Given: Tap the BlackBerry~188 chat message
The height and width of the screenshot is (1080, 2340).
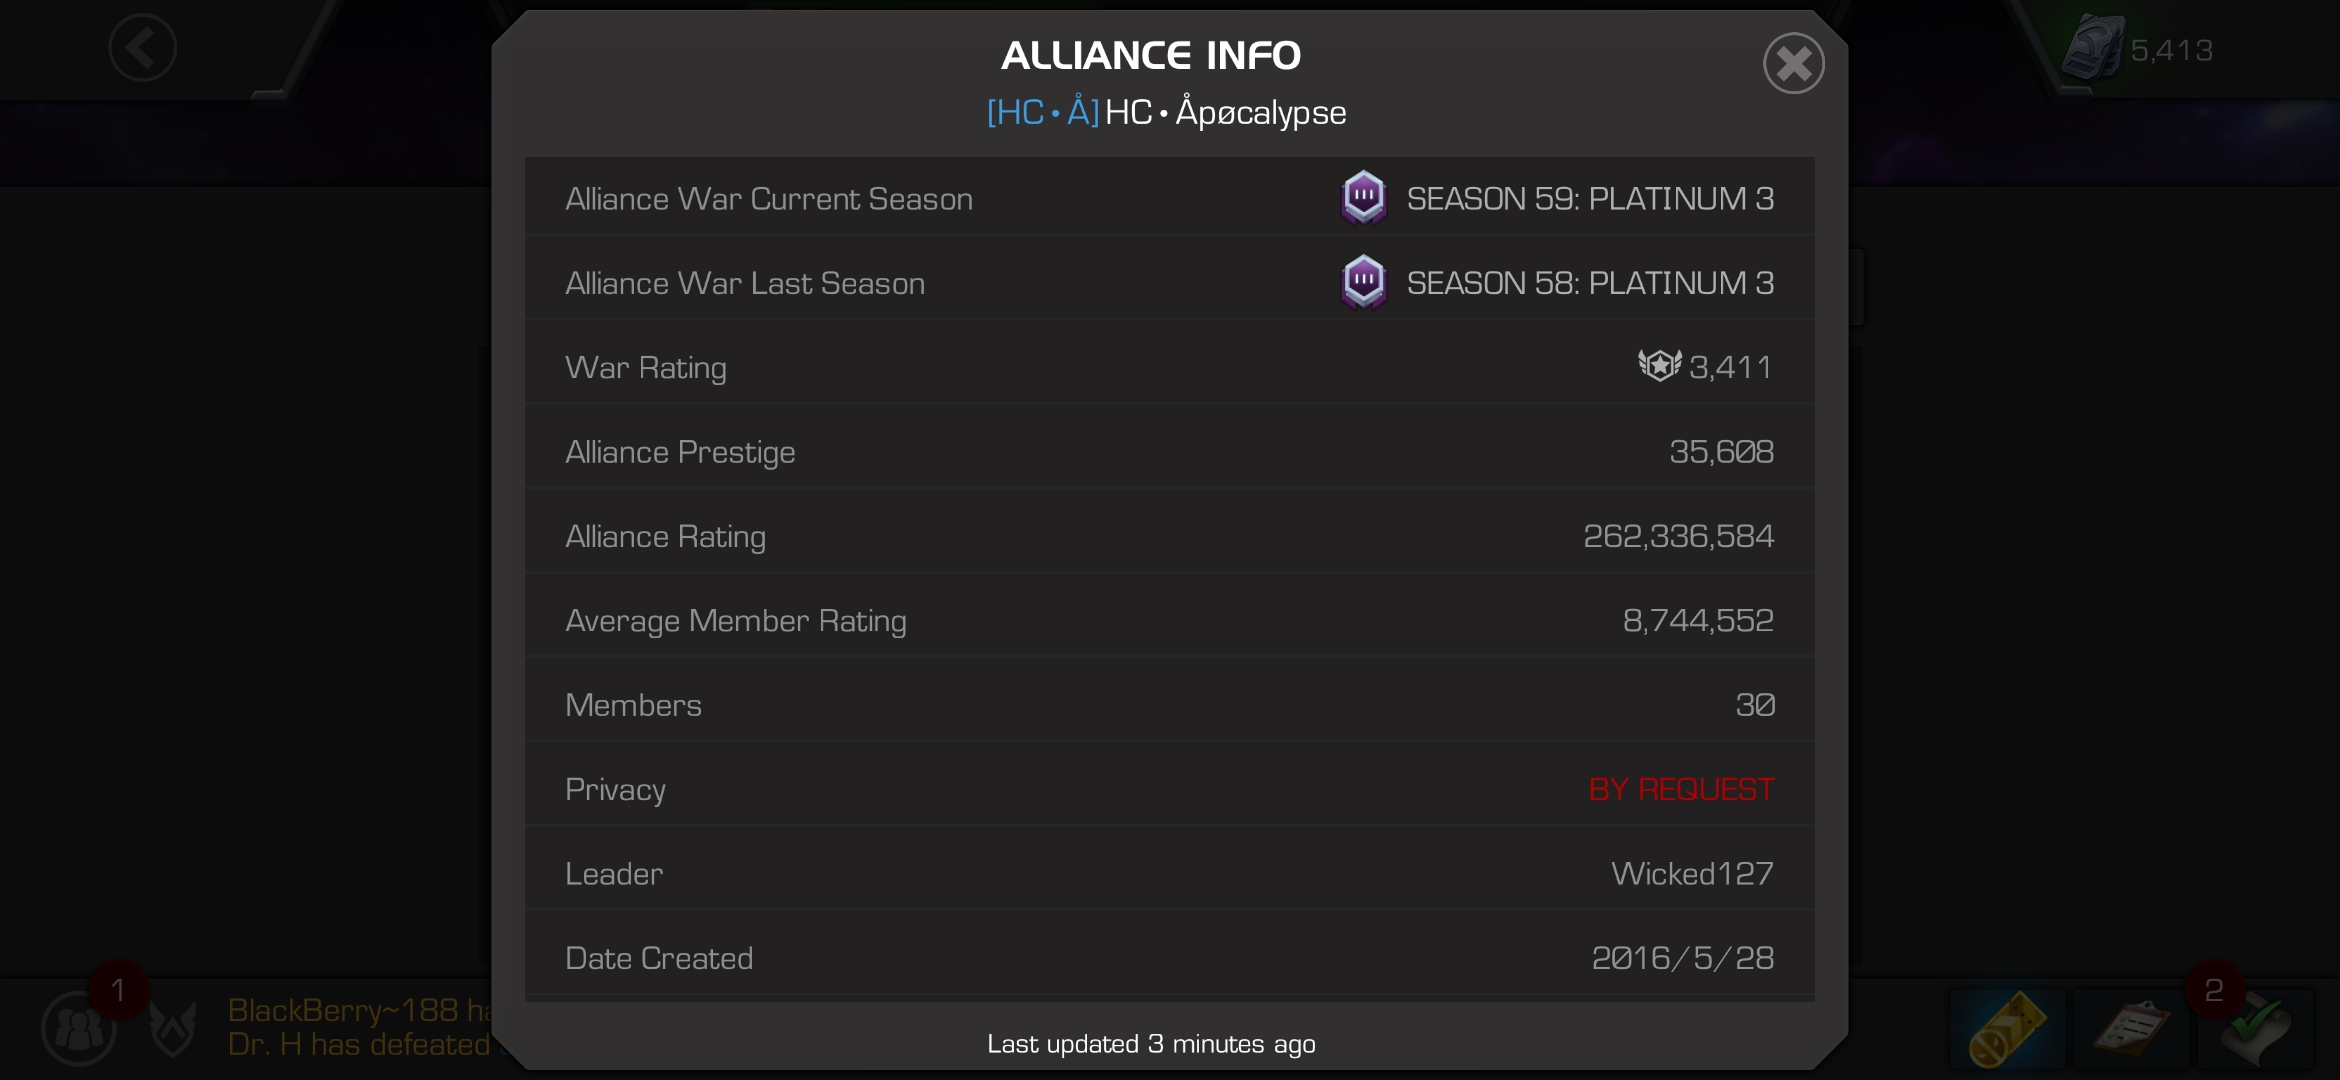Looking at the screenshot, I should pos(359,1011).
